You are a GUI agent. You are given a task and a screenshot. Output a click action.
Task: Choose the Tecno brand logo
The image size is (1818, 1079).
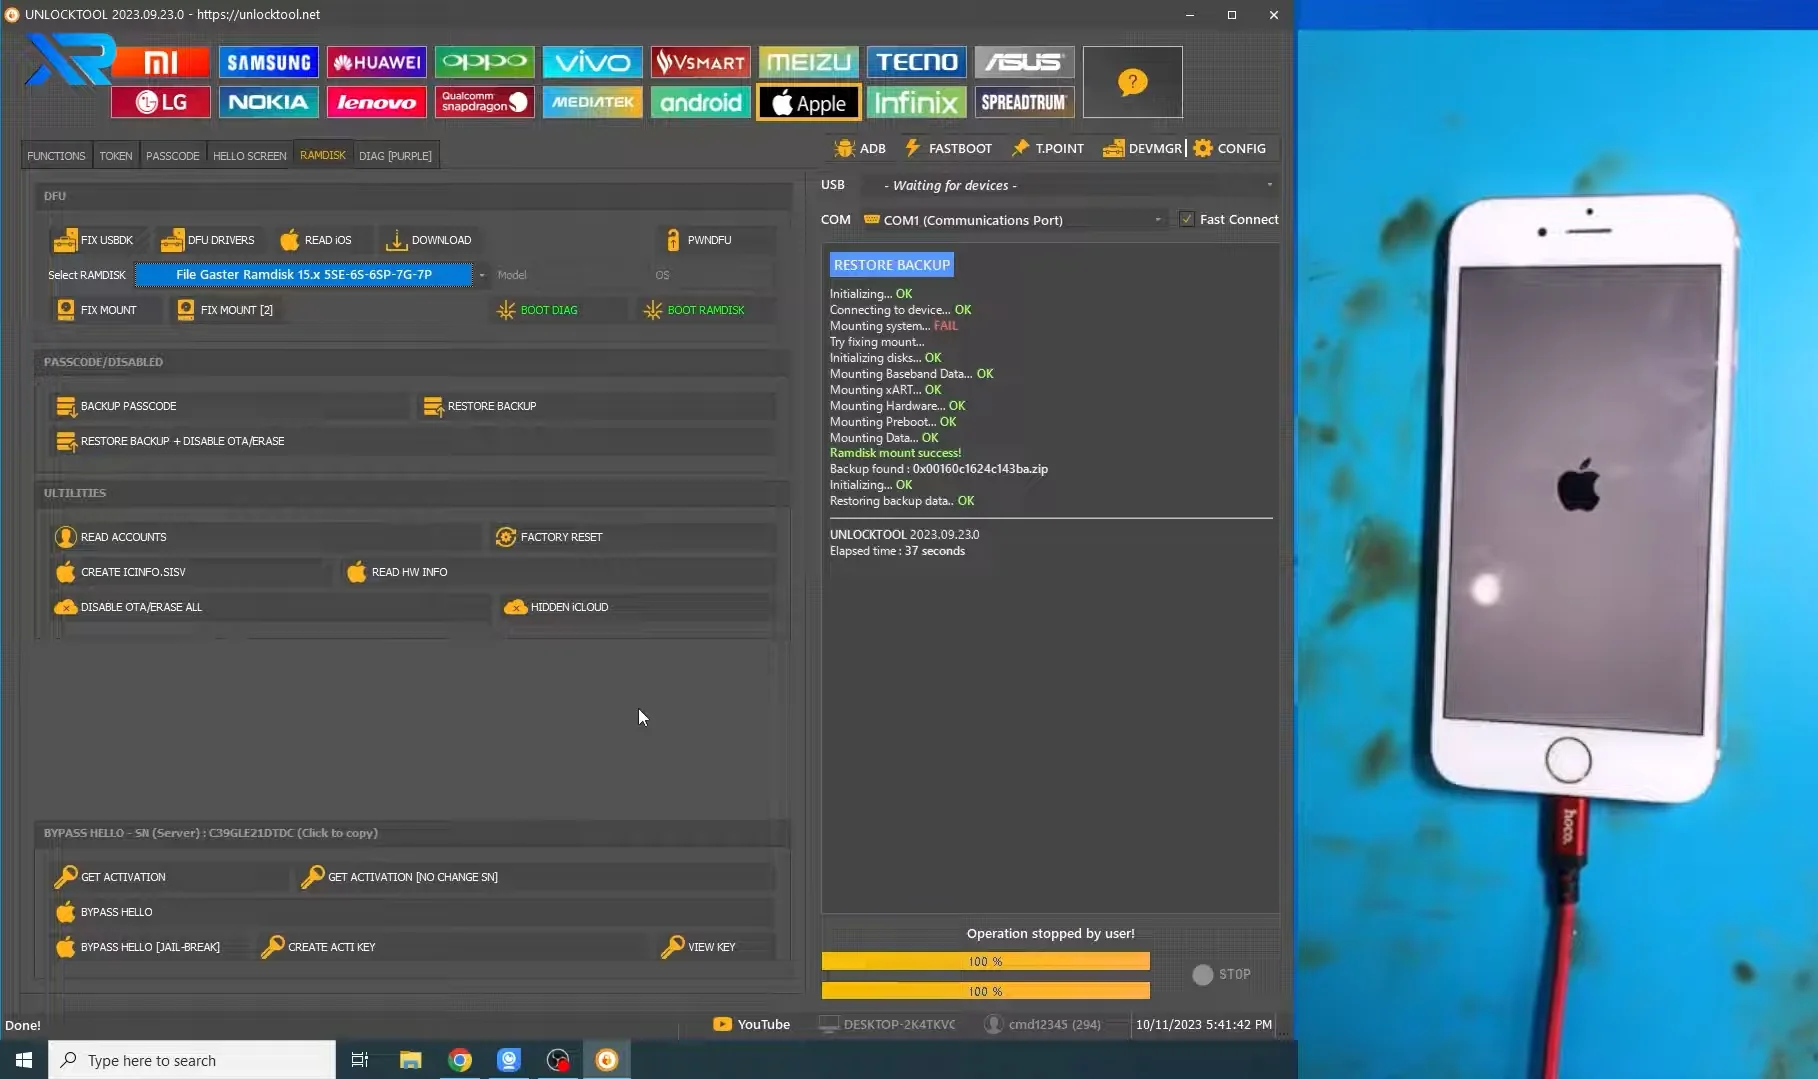917,62
